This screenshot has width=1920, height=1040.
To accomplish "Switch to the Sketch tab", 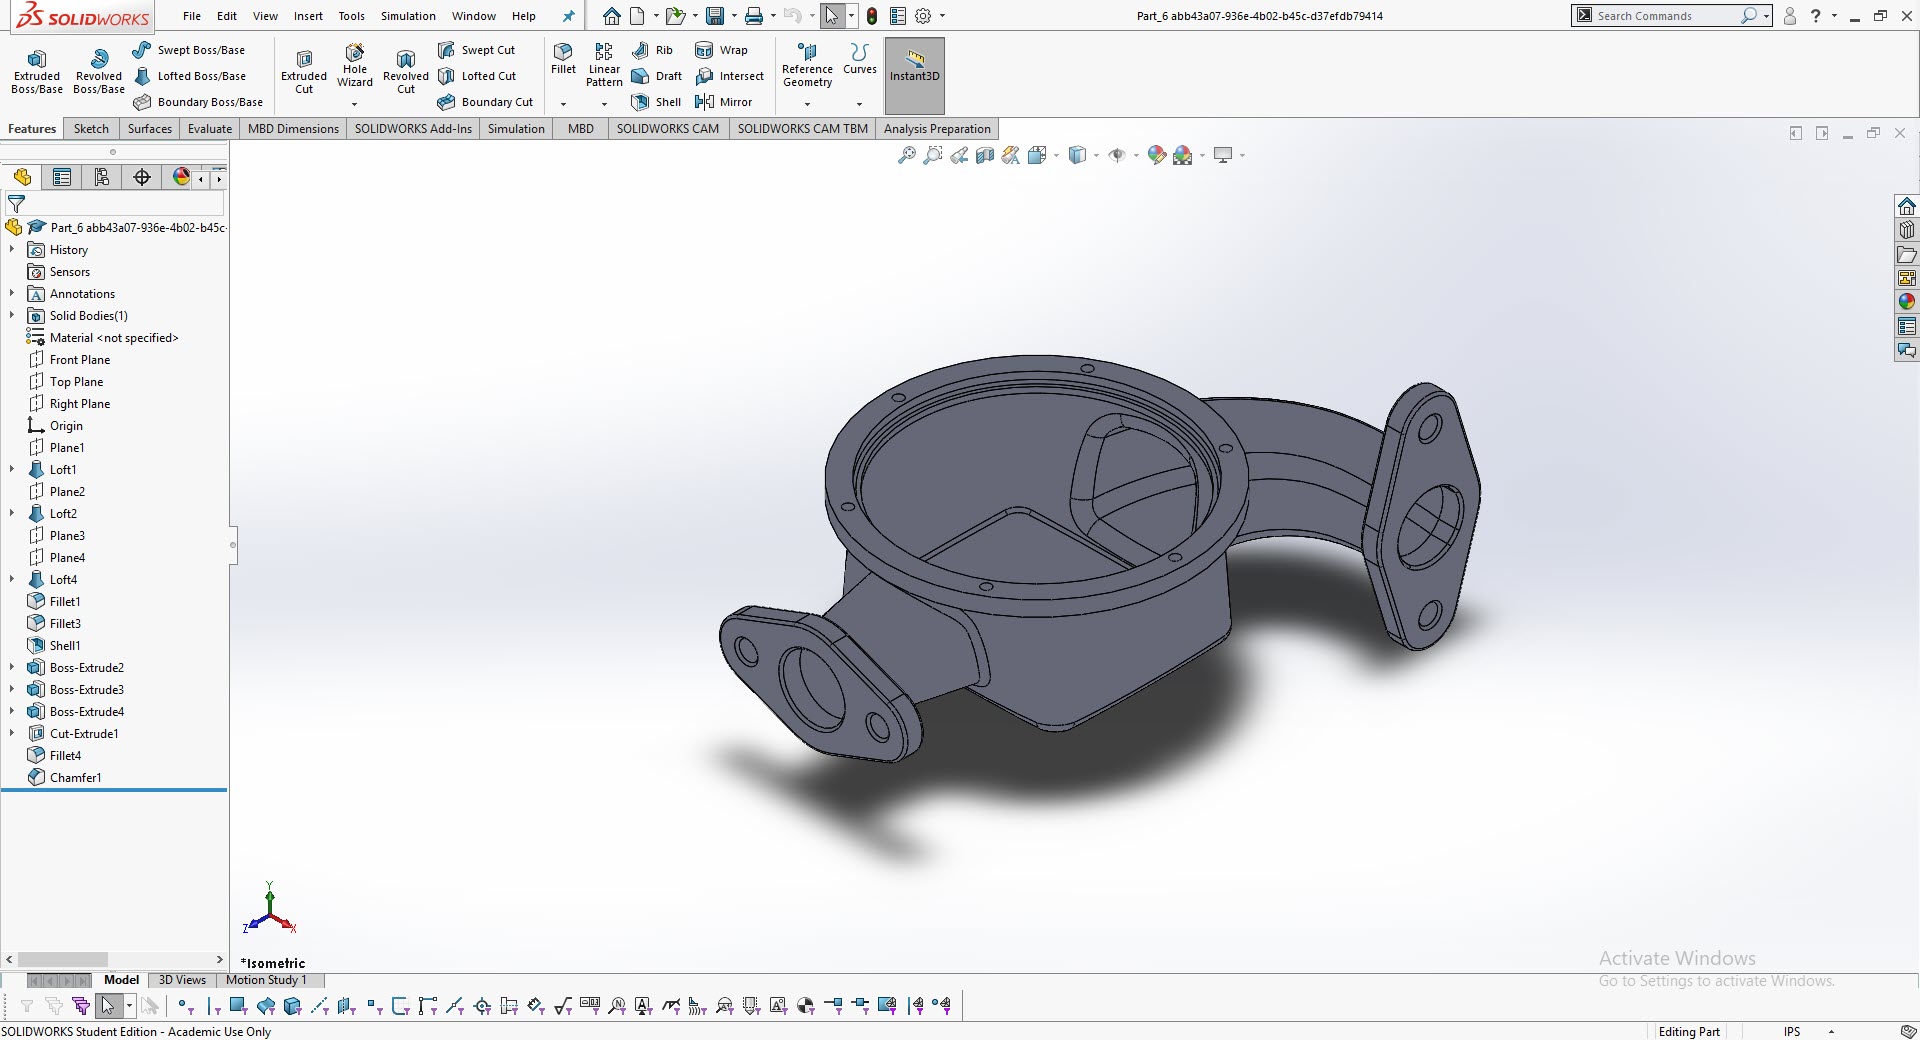I will click(x=91, y=129).
